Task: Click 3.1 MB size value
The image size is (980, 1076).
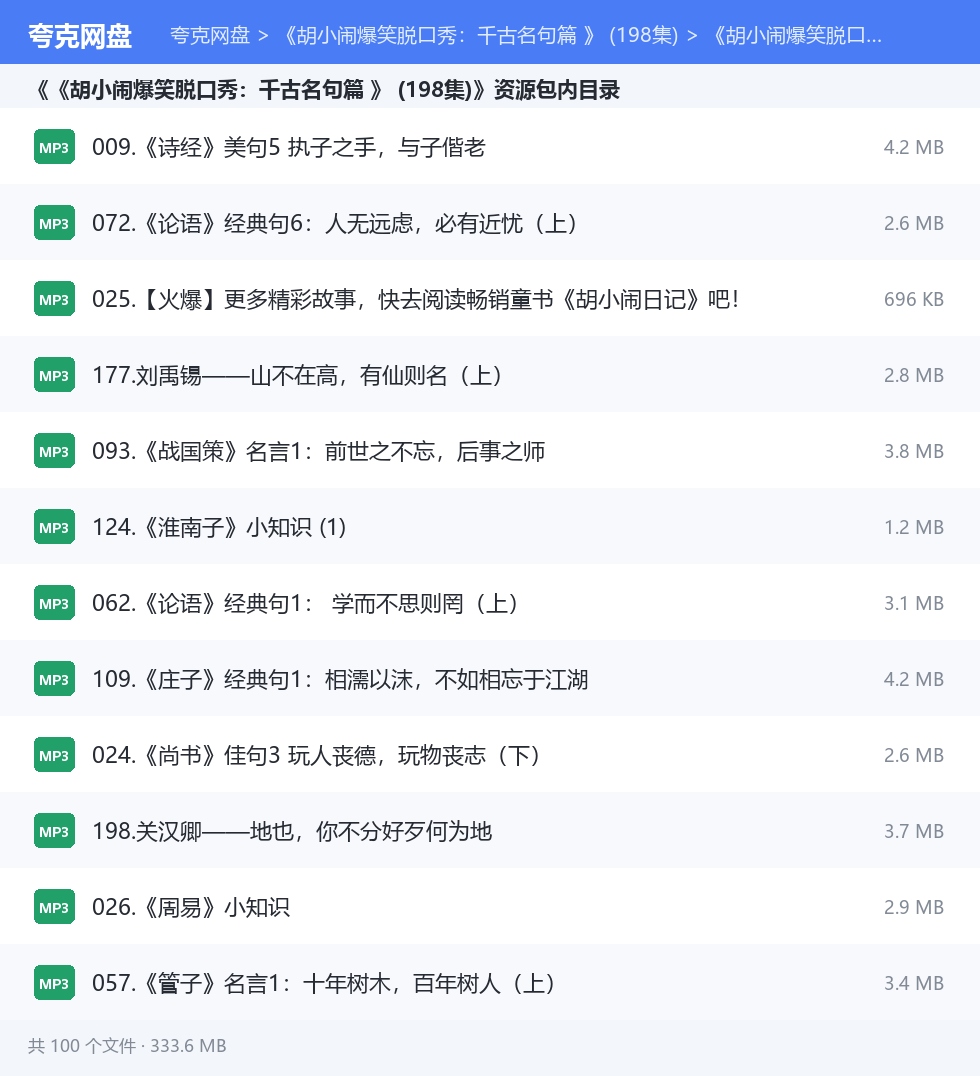Action: click(x=913, y=603)
